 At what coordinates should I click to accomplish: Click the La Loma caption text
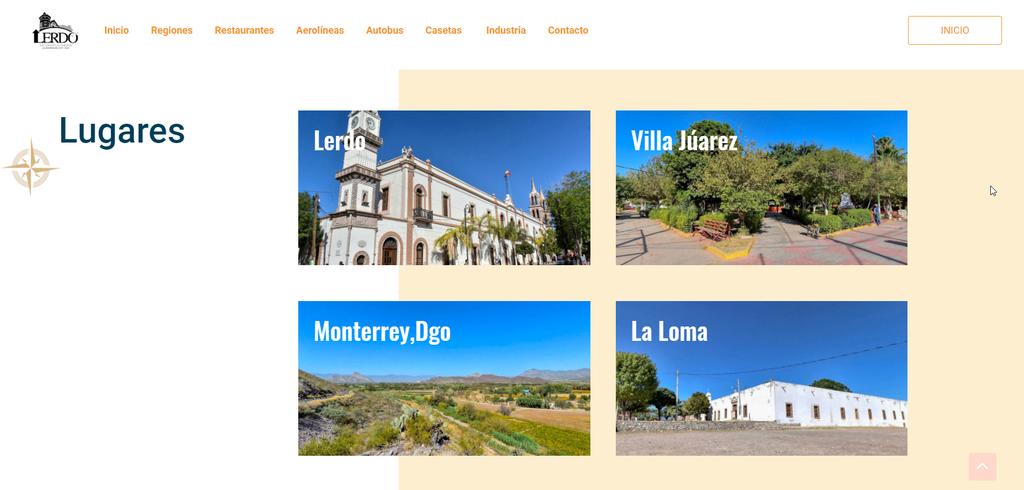(669, 331)
